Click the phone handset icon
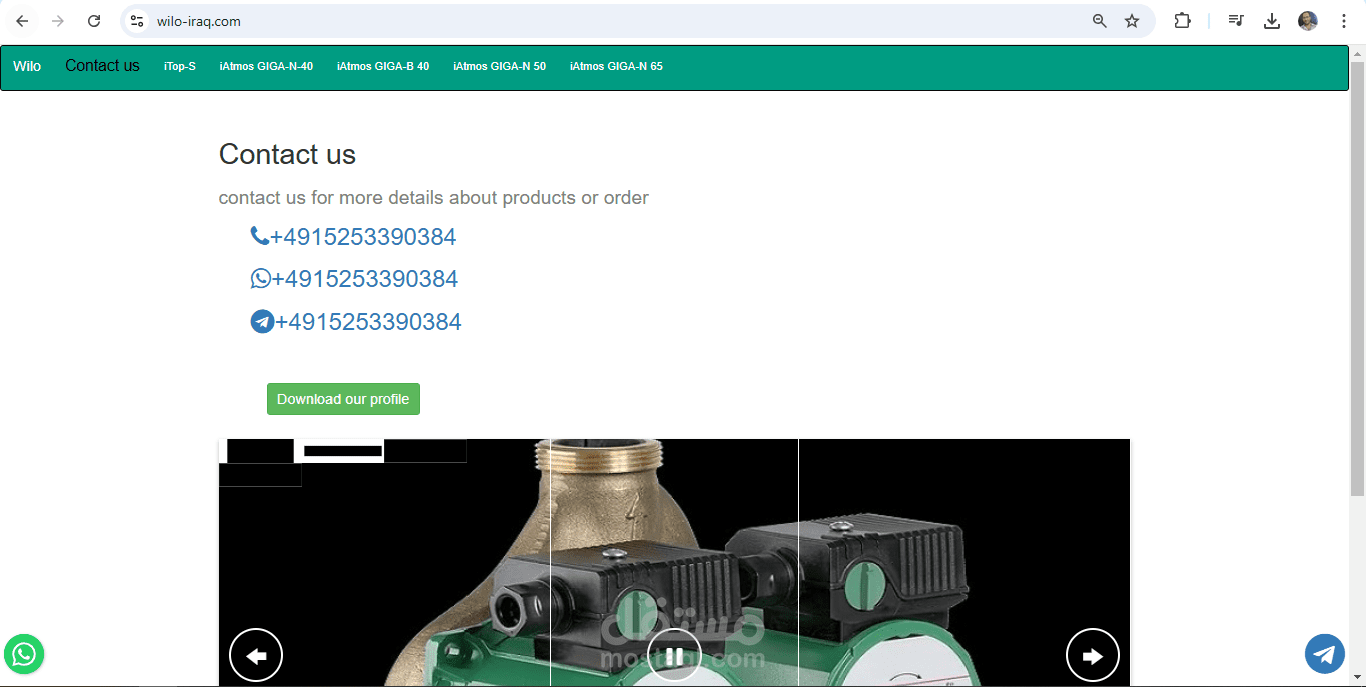1366x687 pixels. [x=259, y=236]
